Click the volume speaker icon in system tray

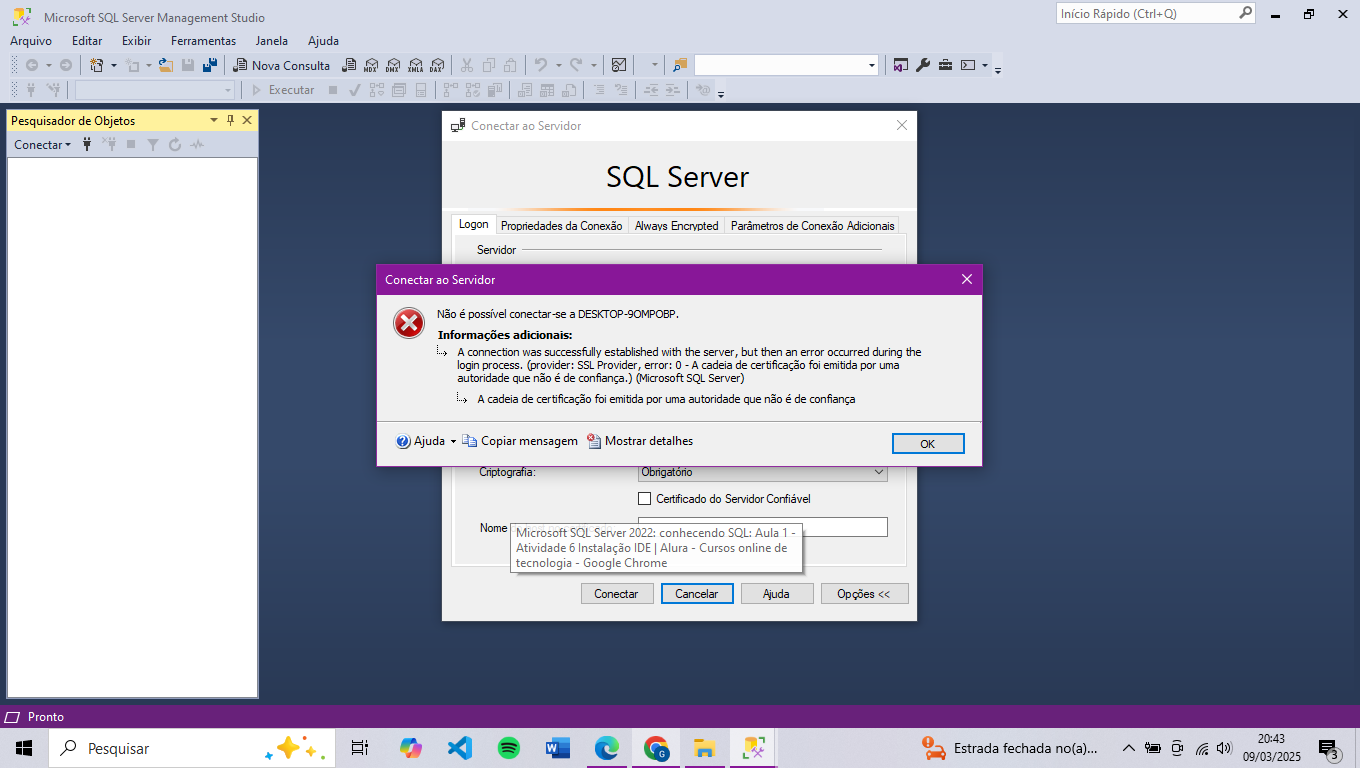coord(1224,748)
